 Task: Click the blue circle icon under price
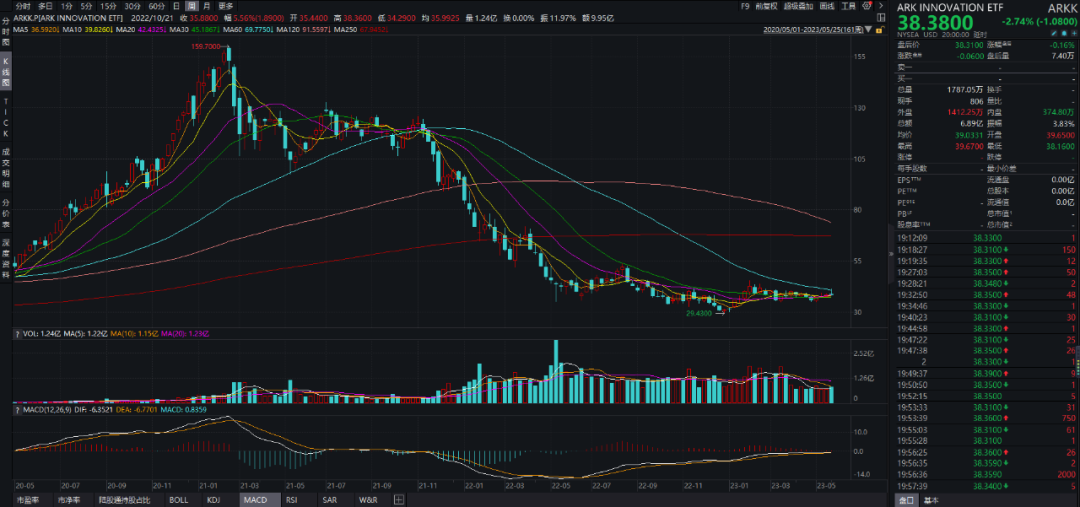point(1064,34)
